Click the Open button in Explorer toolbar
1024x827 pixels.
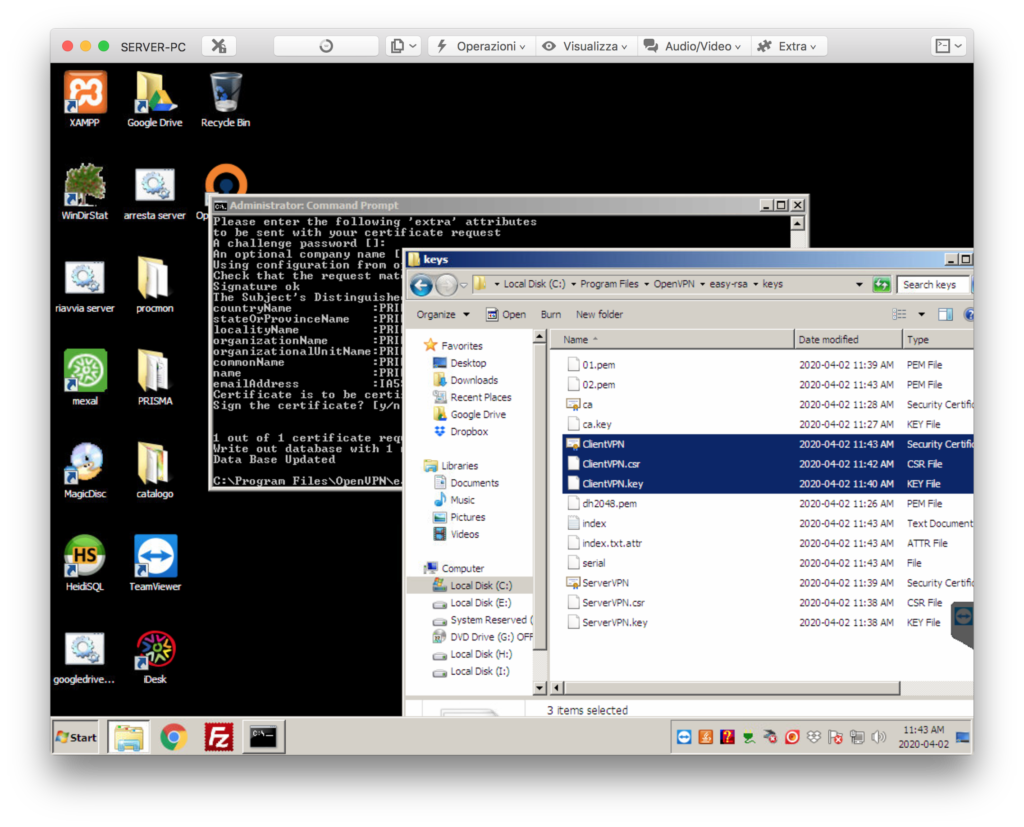click(x=506, y=315)
